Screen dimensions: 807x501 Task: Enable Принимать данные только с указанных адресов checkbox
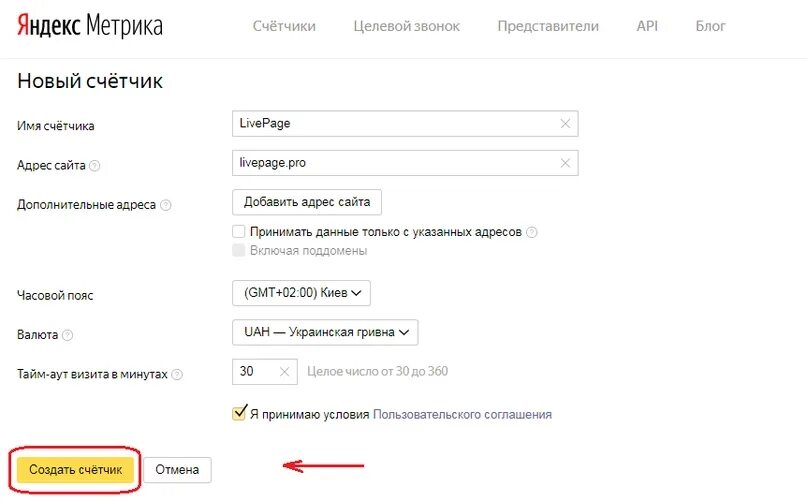click(238, 232)
